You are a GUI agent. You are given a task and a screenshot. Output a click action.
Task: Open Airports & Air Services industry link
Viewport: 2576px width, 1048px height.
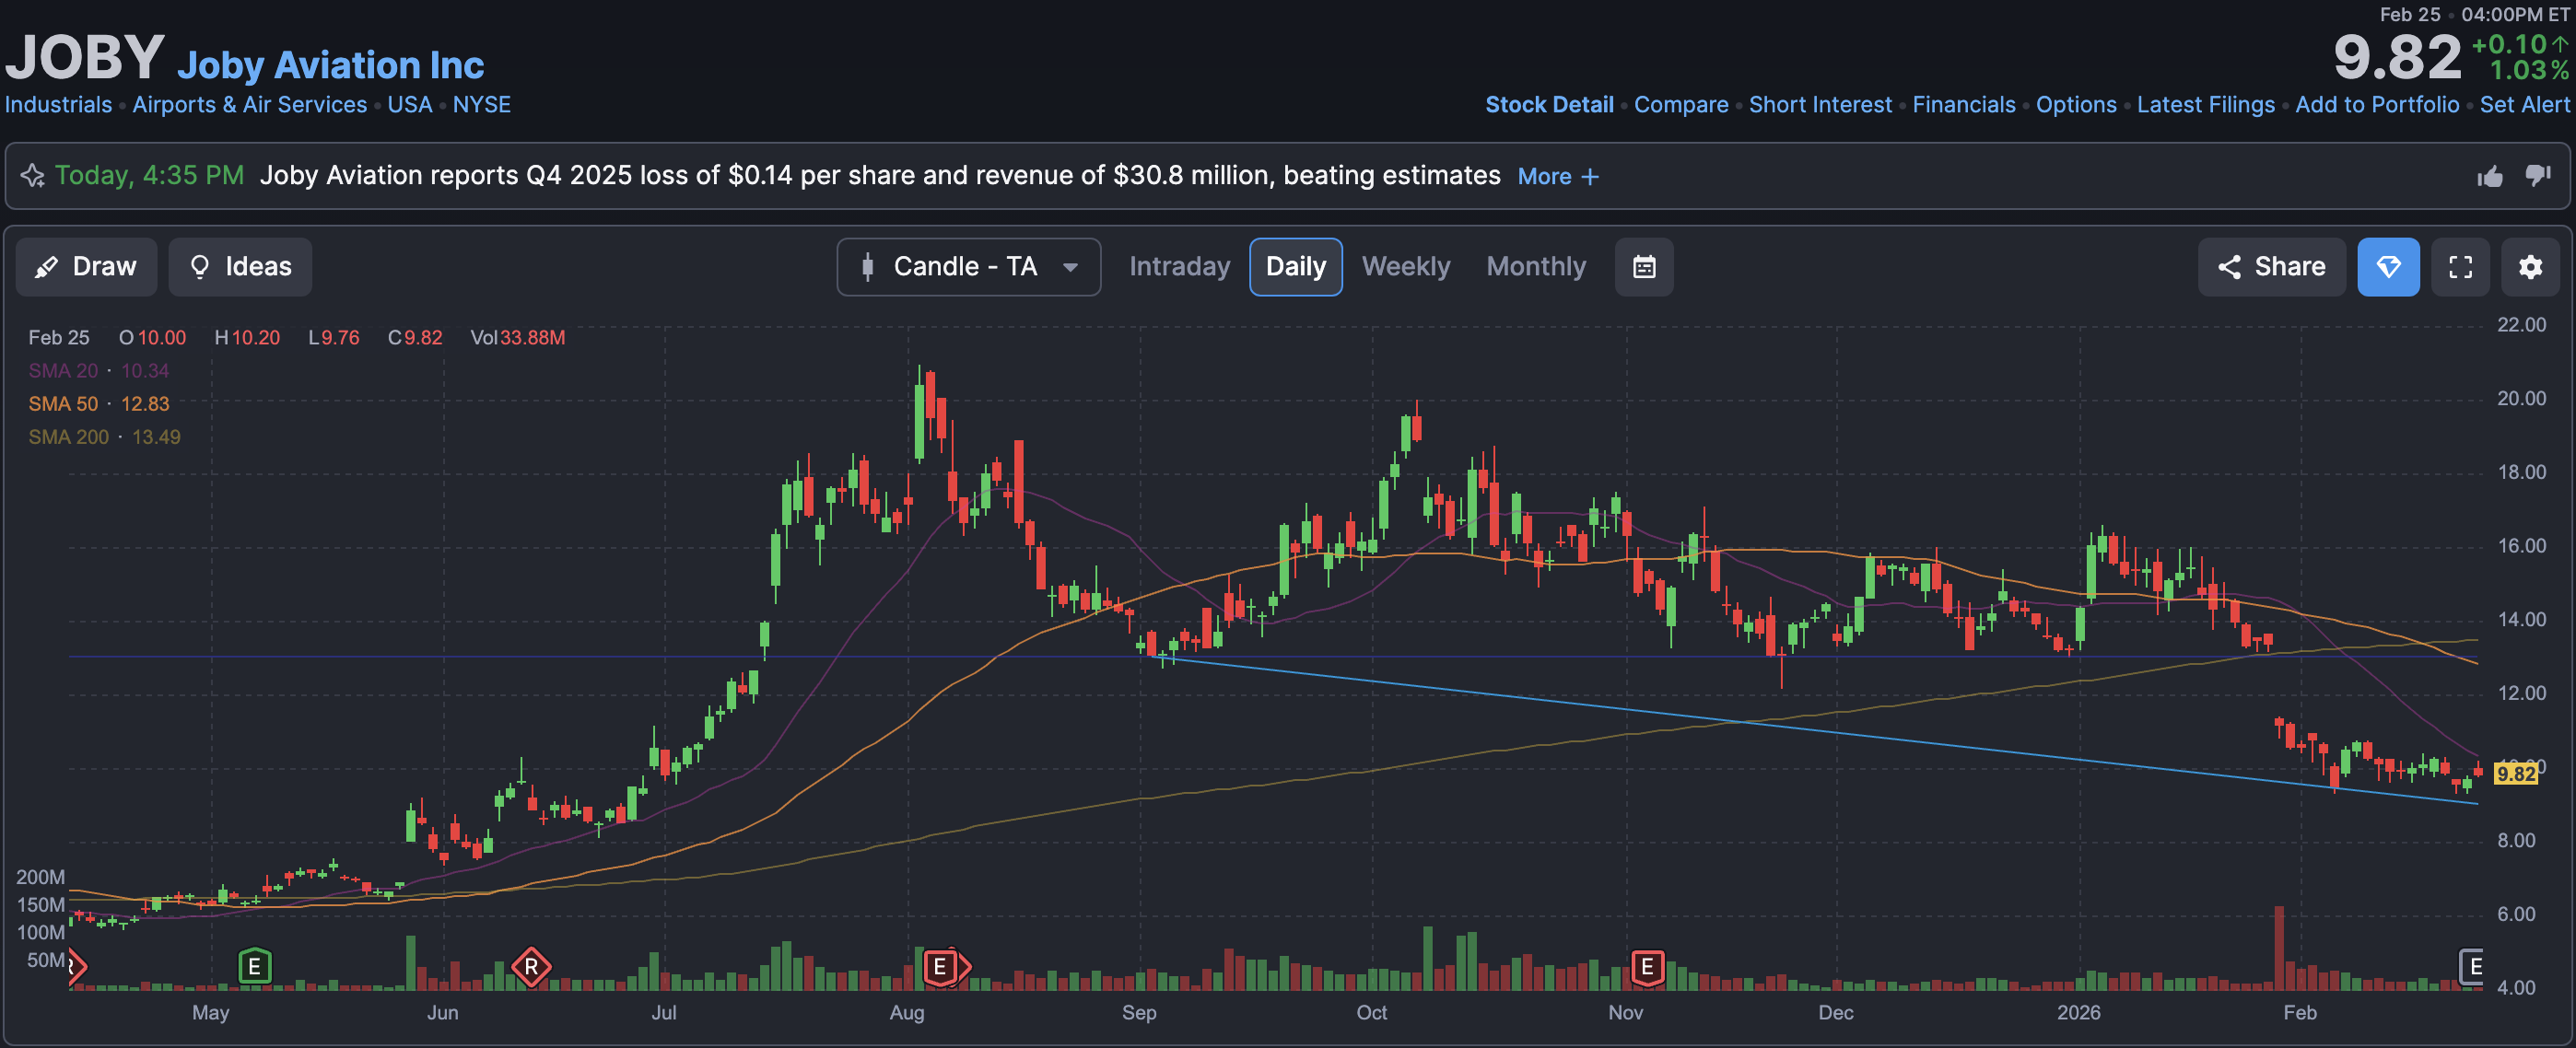coord(249,105)
